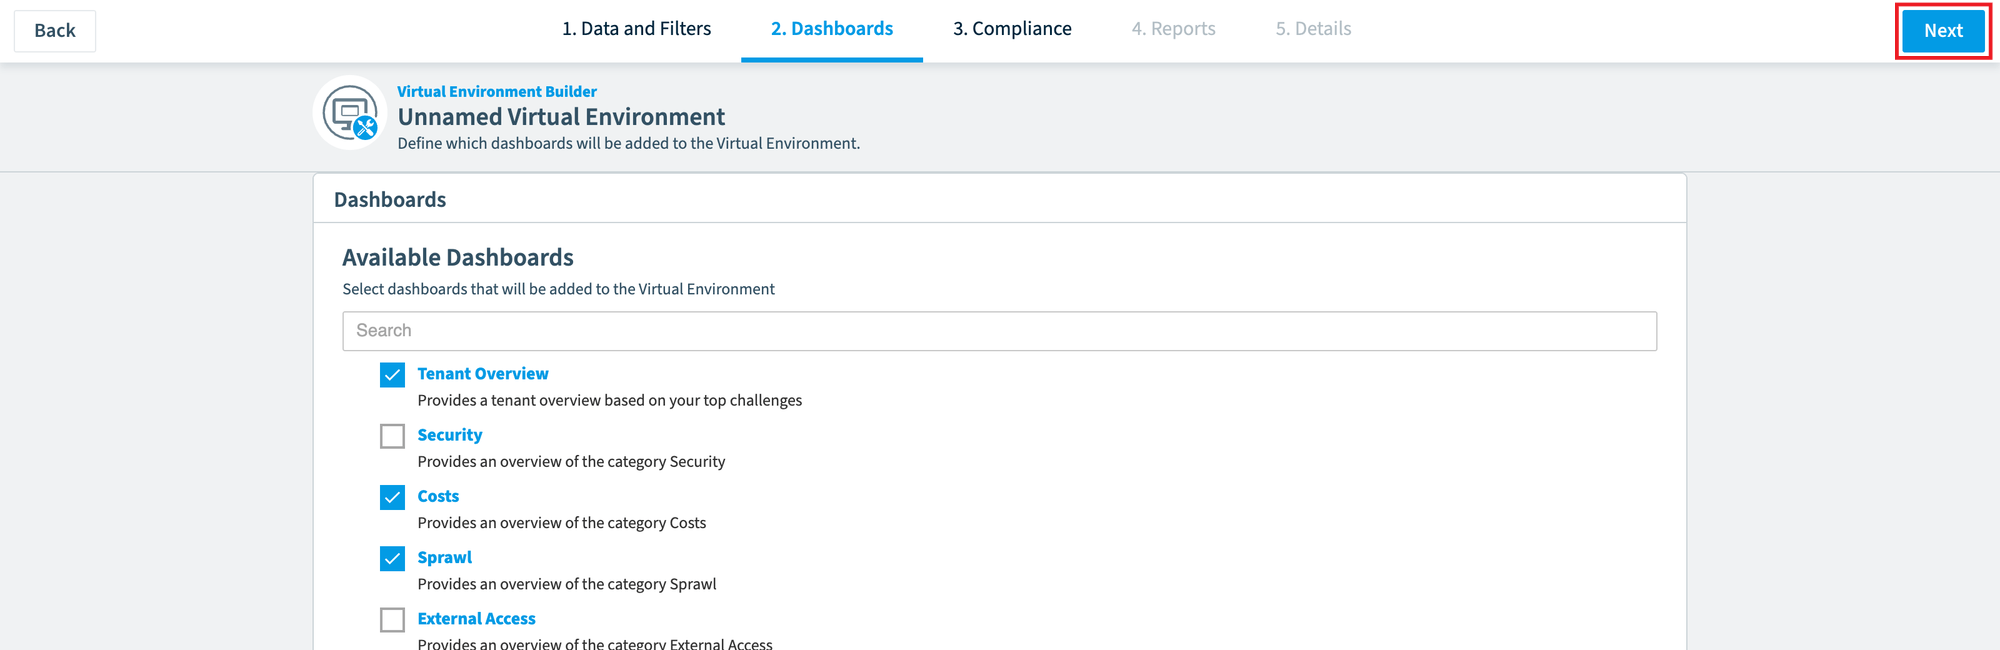The height and width of the screenshot is (650, 2000).
Task: Click 'Provides an overview of the category Security'
Action: click(x=571, y=462)
